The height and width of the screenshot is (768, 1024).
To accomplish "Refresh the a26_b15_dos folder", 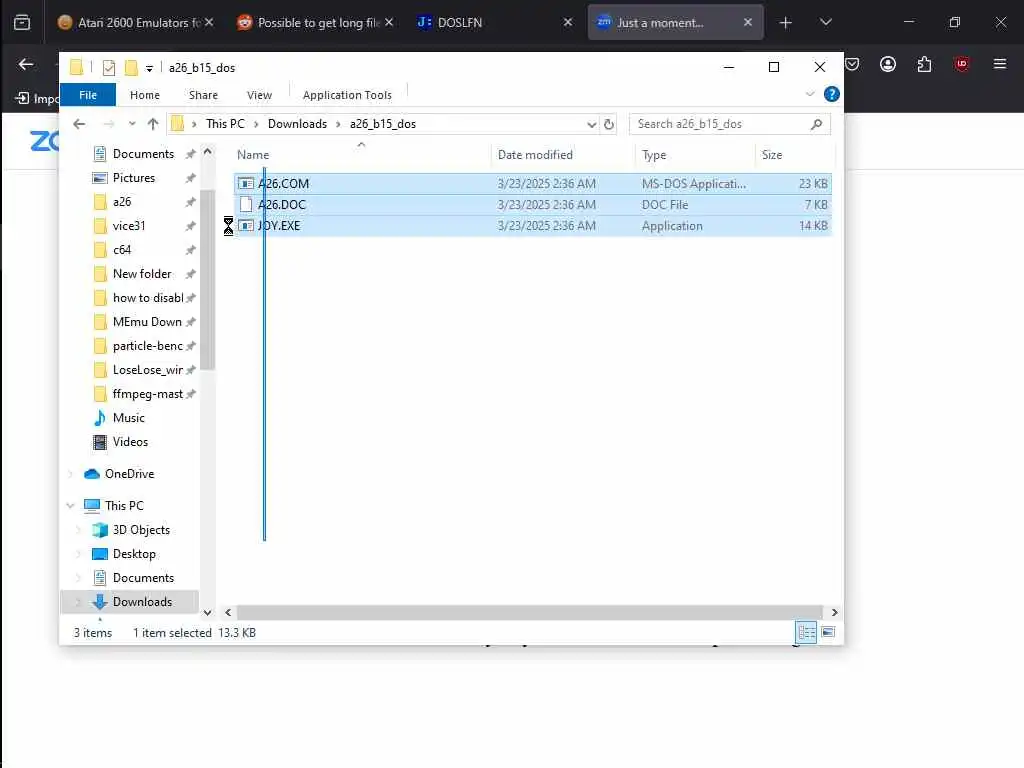I will tap(609, 124).
